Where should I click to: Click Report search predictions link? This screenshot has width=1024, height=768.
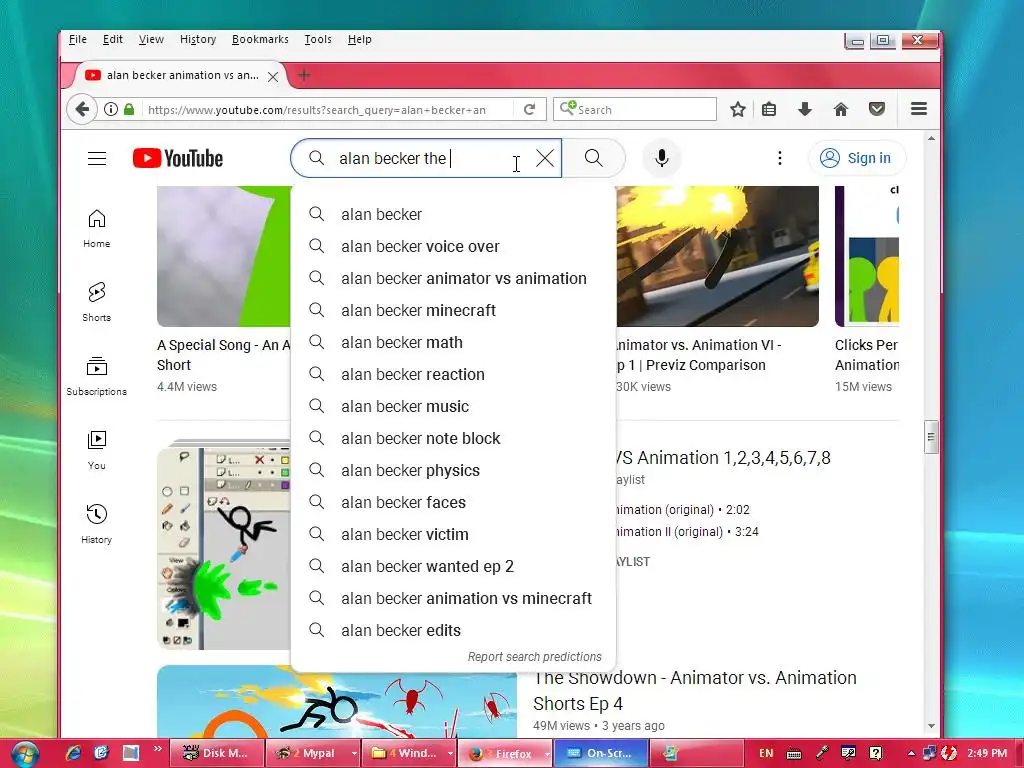(x=534, y=657)
